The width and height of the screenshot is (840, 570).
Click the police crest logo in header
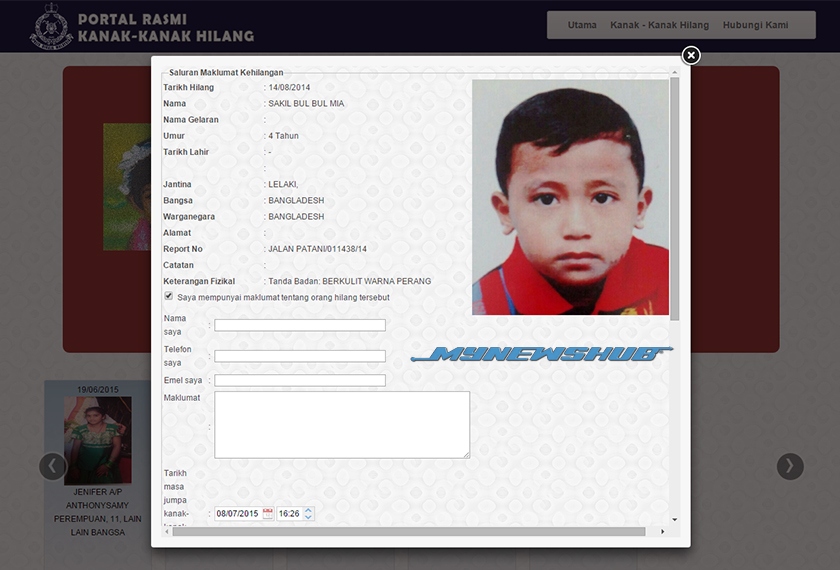(48, 26)
